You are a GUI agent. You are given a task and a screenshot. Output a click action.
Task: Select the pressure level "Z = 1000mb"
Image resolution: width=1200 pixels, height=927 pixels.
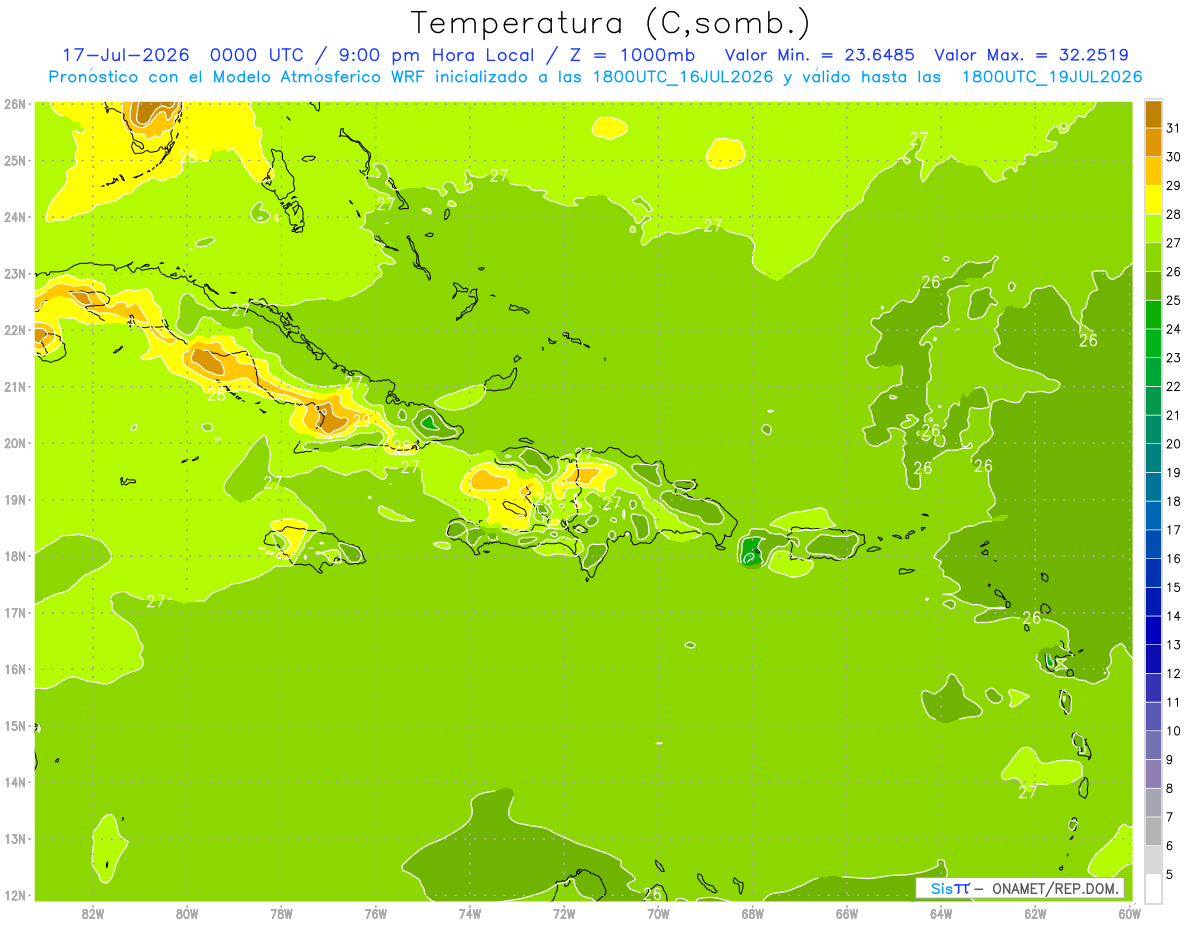[633, 55]
